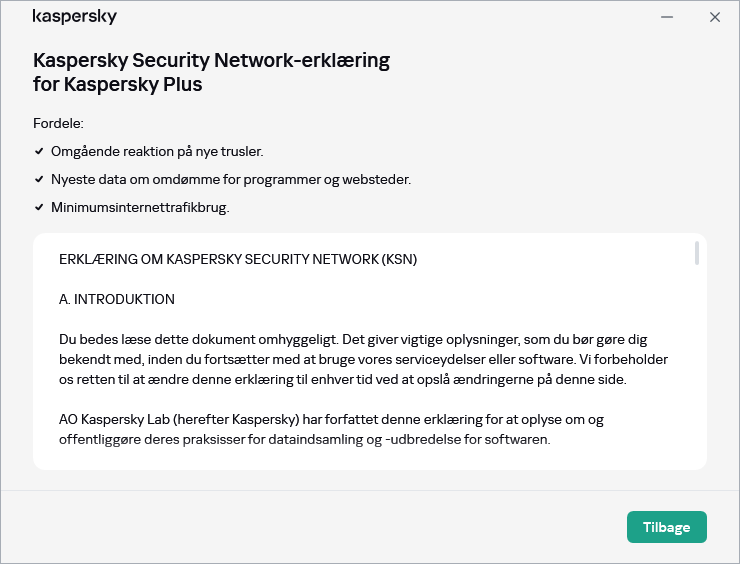Screen dimensions: 740x564
Task: Click the "Kaspersky Security Network-erklæring" heading
Action: (x=211, y=60)
